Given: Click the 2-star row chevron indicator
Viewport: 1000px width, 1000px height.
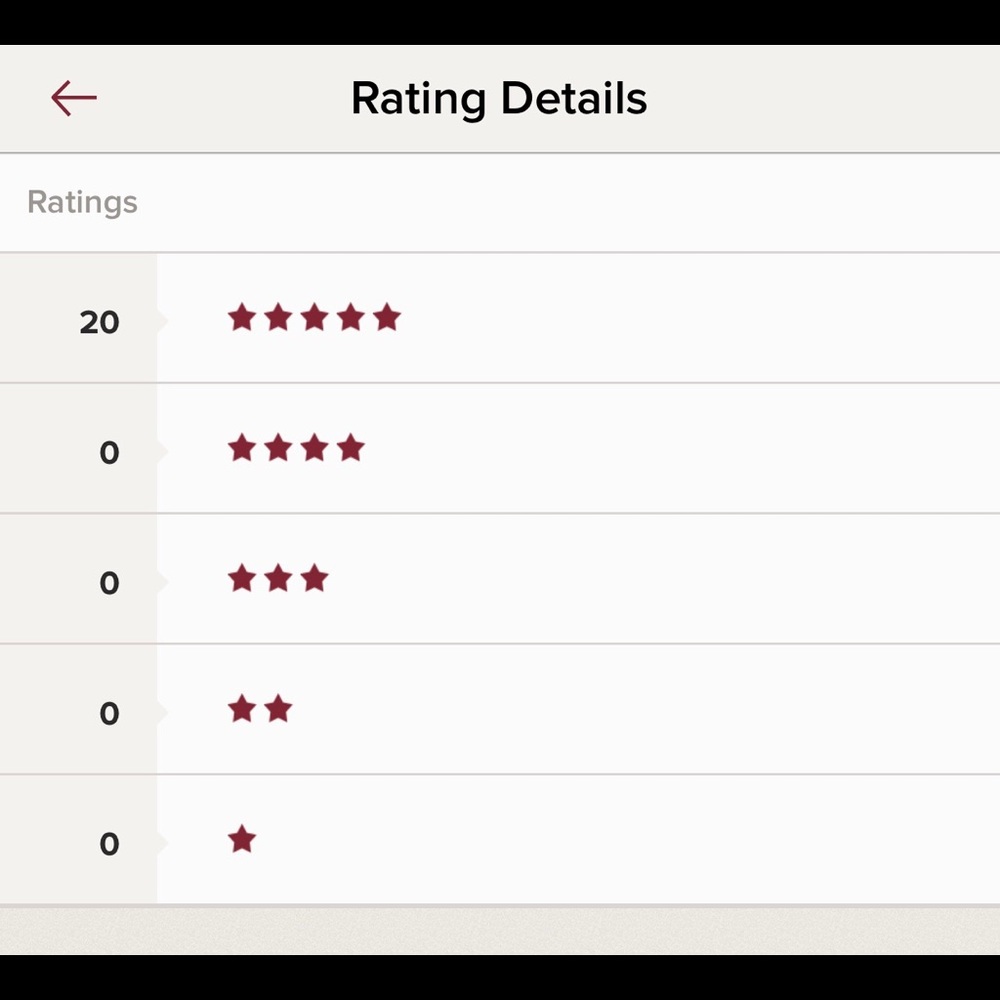Looking at the screenshot, I should click(162, 710).
